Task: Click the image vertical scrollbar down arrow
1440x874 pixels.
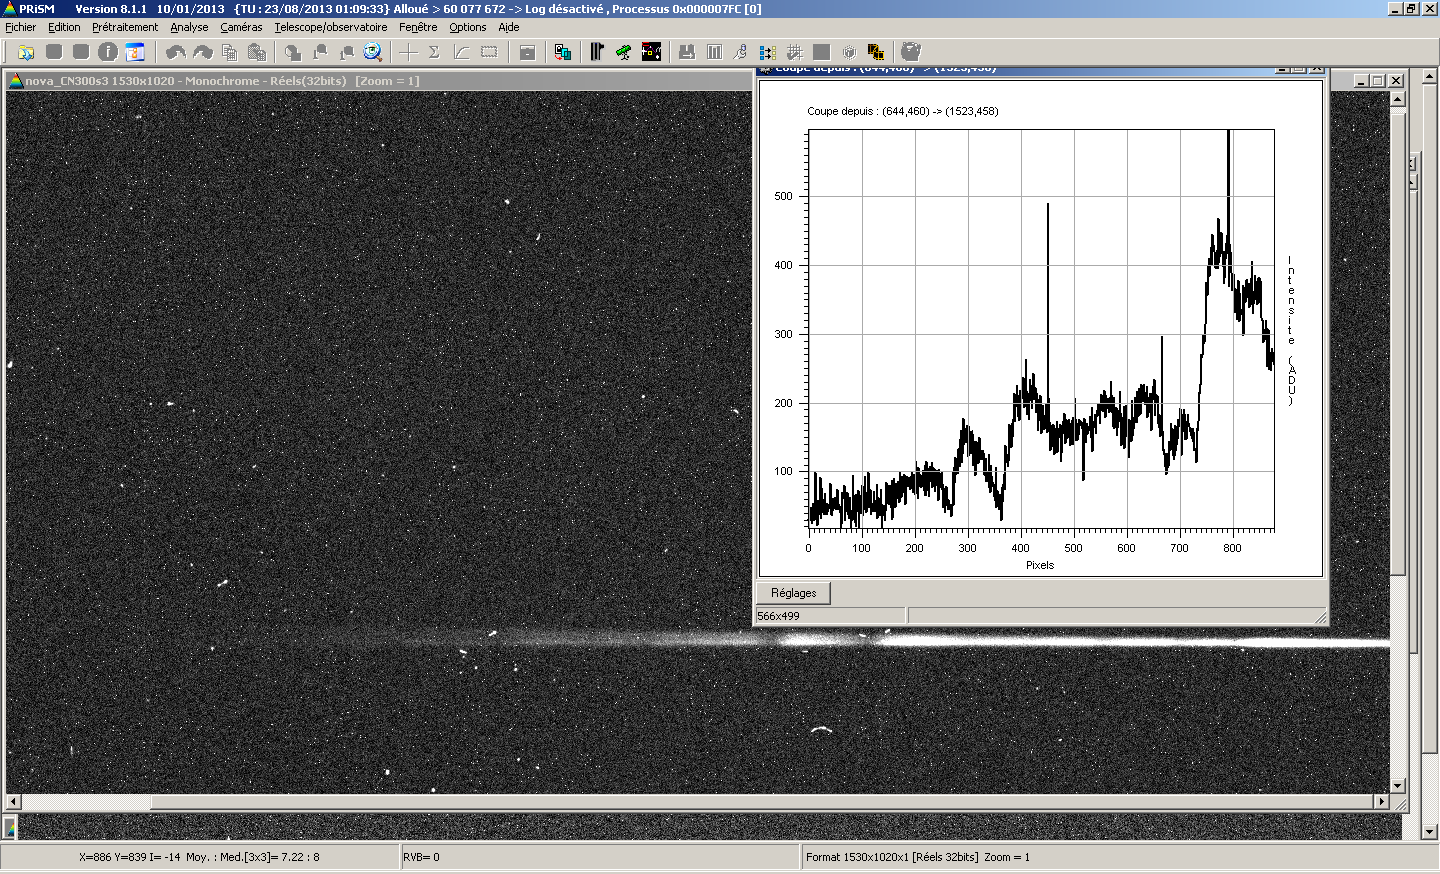Action: coord(1398,786)
